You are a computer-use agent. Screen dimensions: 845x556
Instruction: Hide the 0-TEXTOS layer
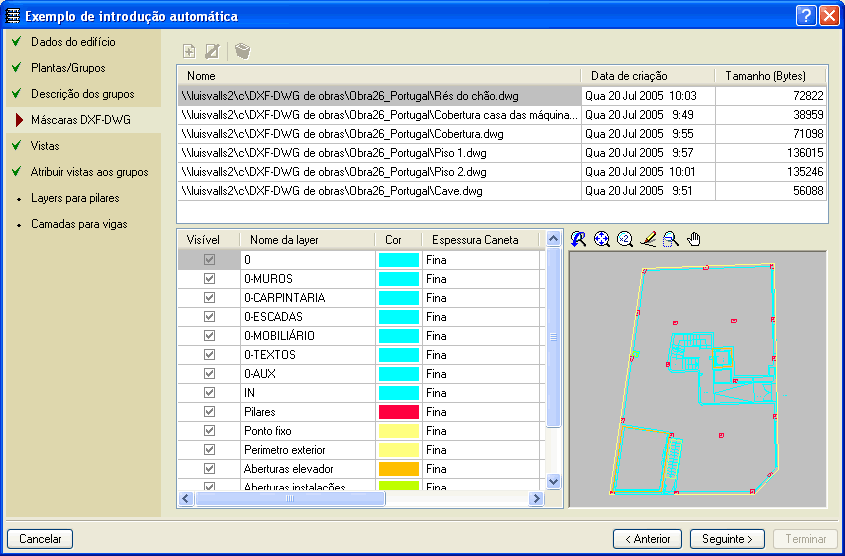point(209,355)
